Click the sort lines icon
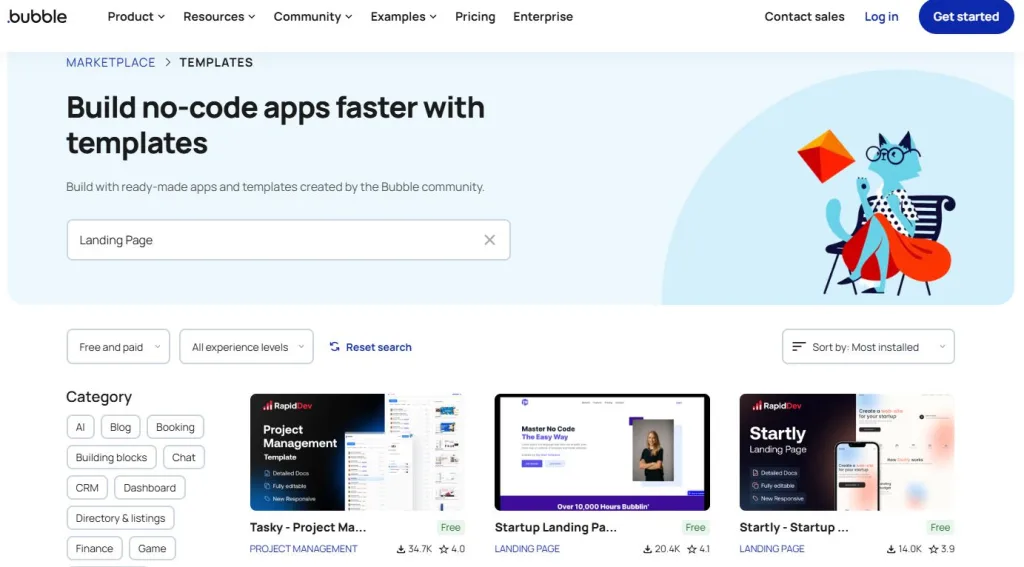 pos(798,347)
